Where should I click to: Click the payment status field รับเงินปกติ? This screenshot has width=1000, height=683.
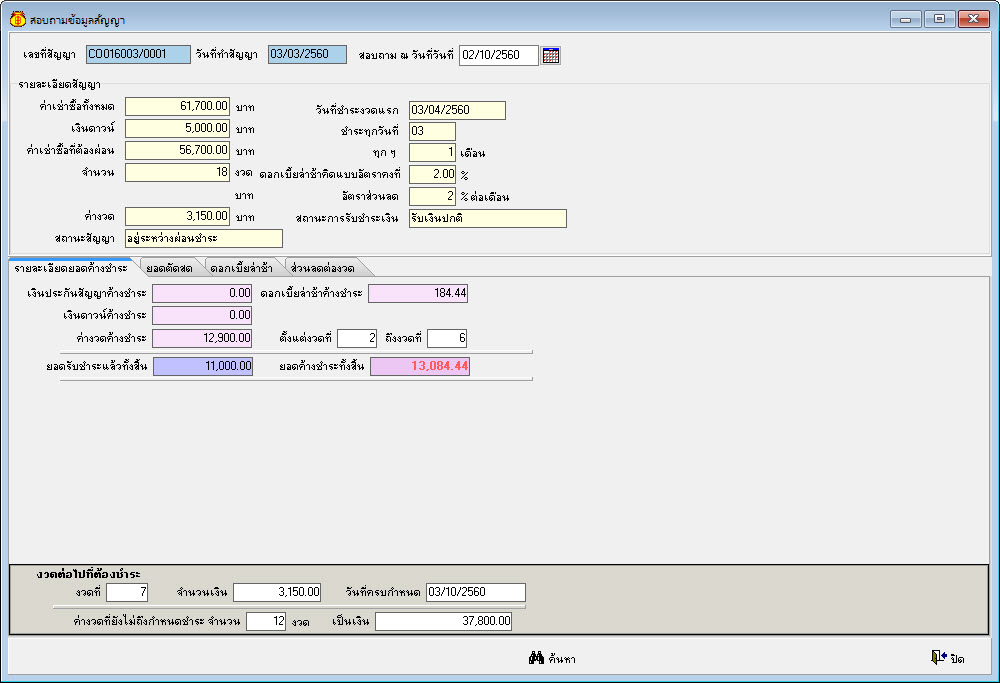(488, 219)
